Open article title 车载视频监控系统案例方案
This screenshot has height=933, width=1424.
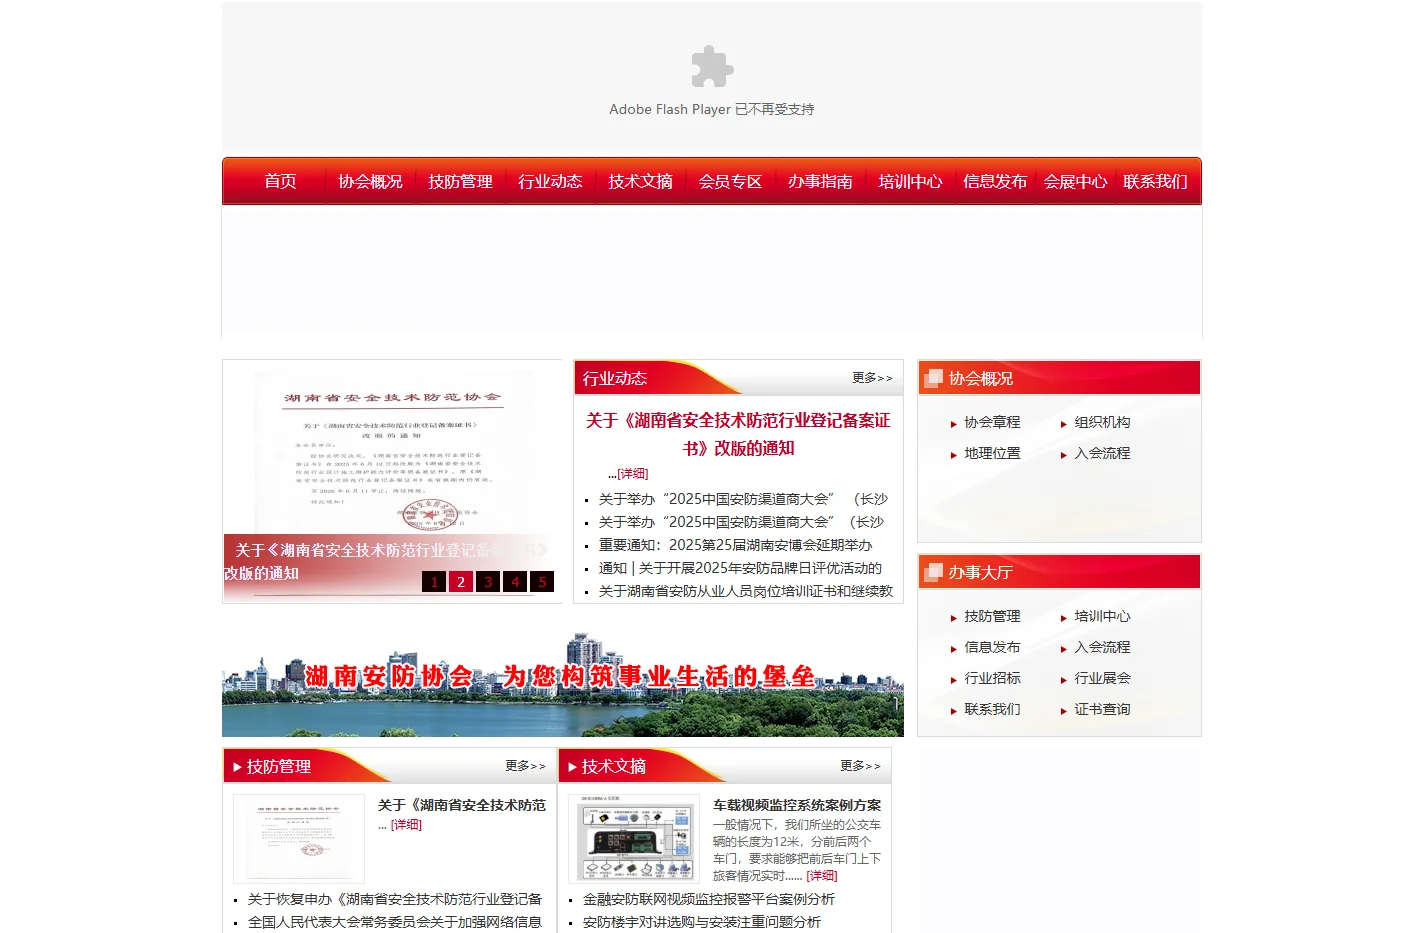point(797,805)
